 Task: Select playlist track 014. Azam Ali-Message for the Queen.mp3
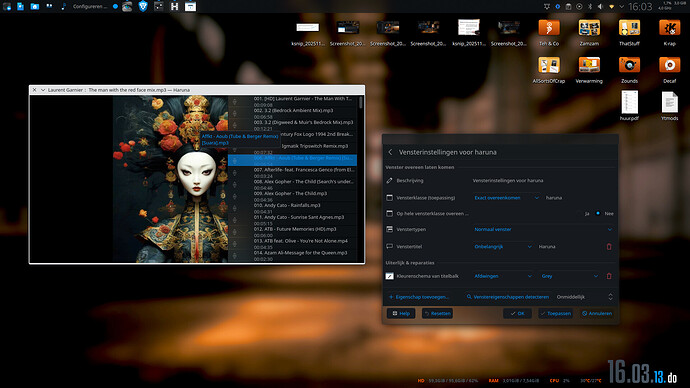293,256
